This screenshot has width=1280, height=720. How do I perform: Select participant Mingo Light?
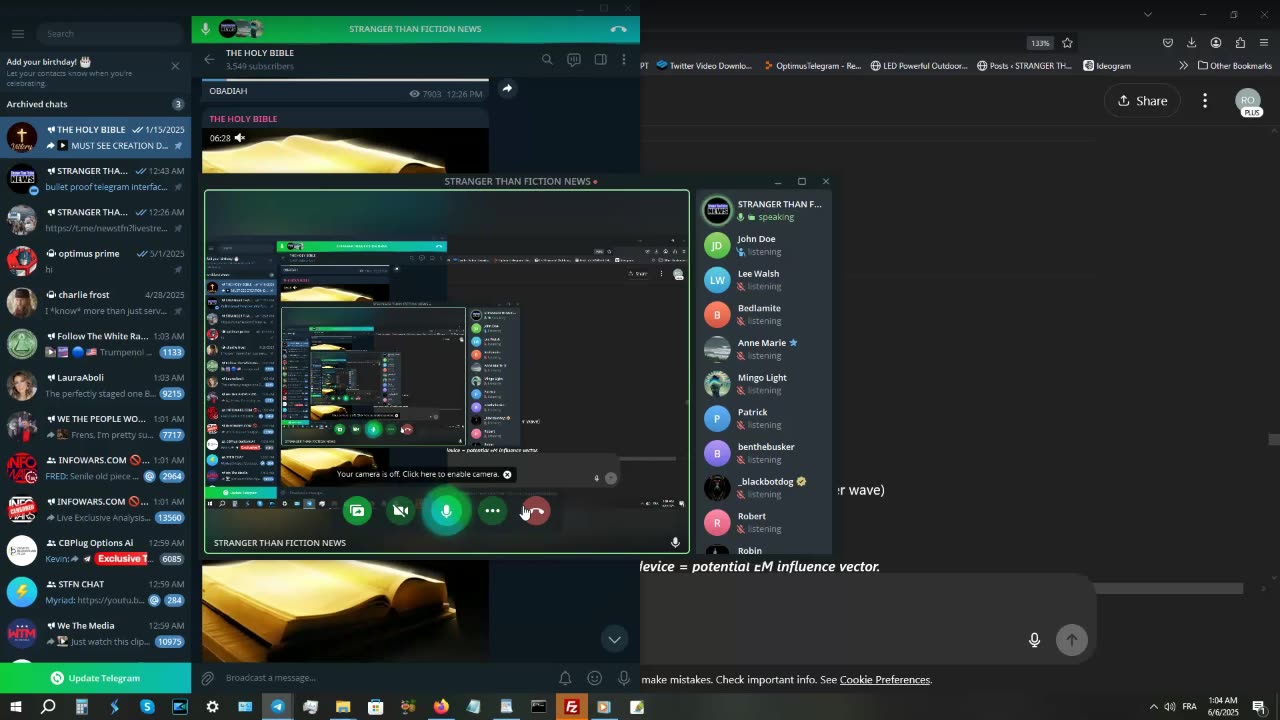(x=765, y=384)
